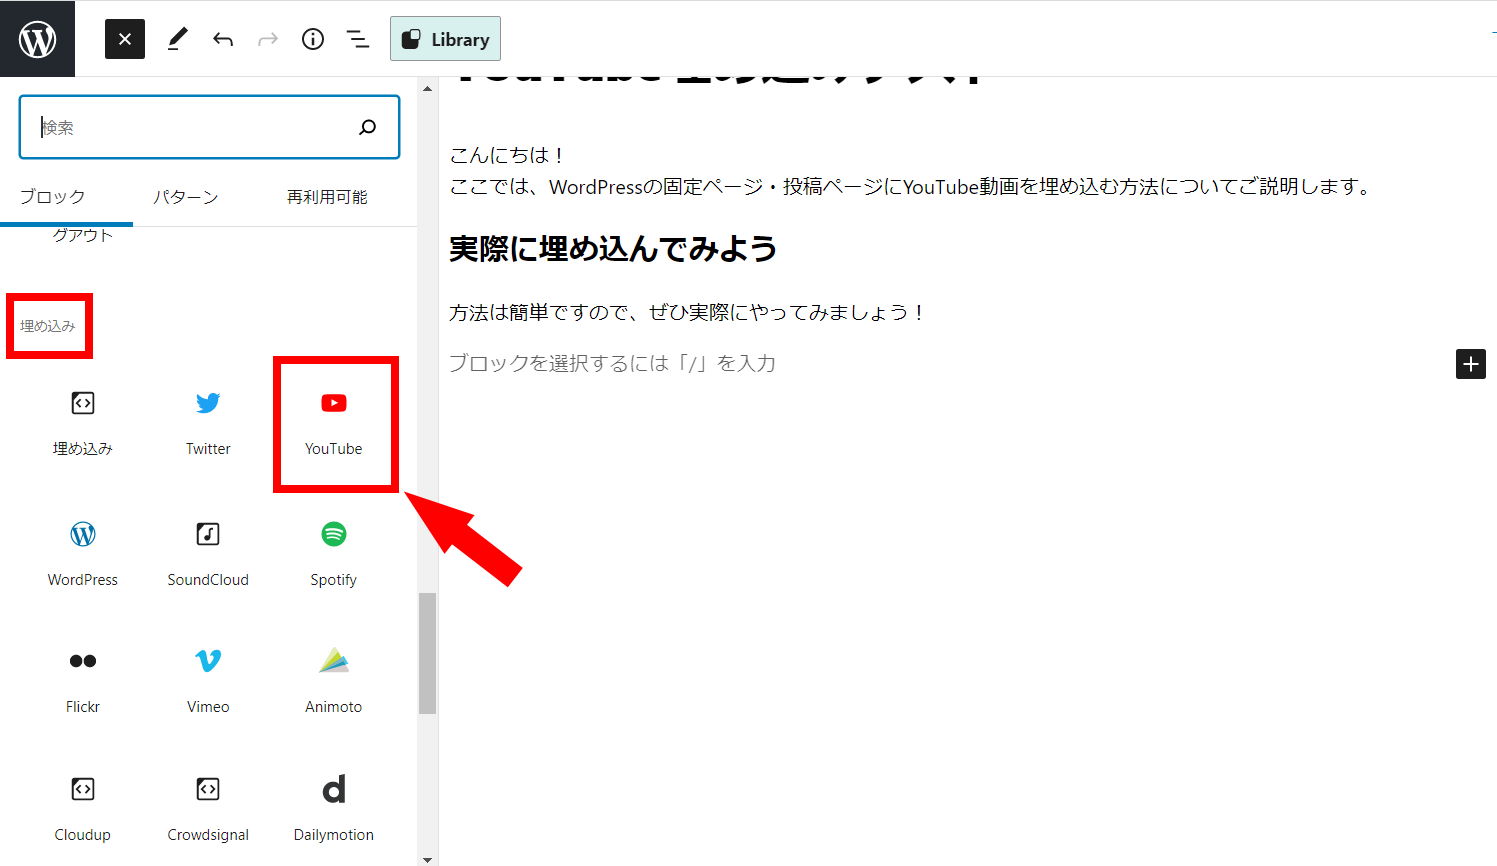Open the WordPress logo menu

(x=37, y=39)
